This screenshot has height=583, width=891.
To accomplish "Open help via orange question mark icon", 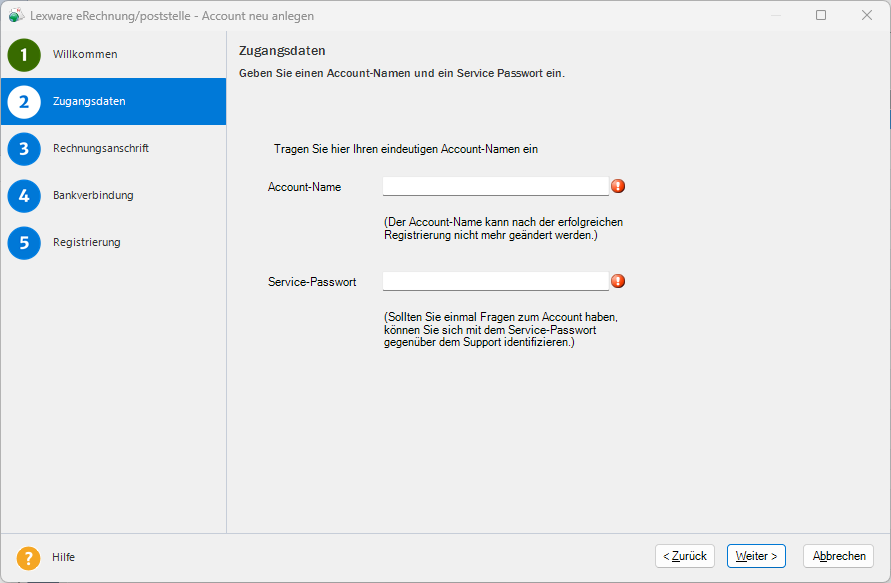I will [x=28, y=558].
